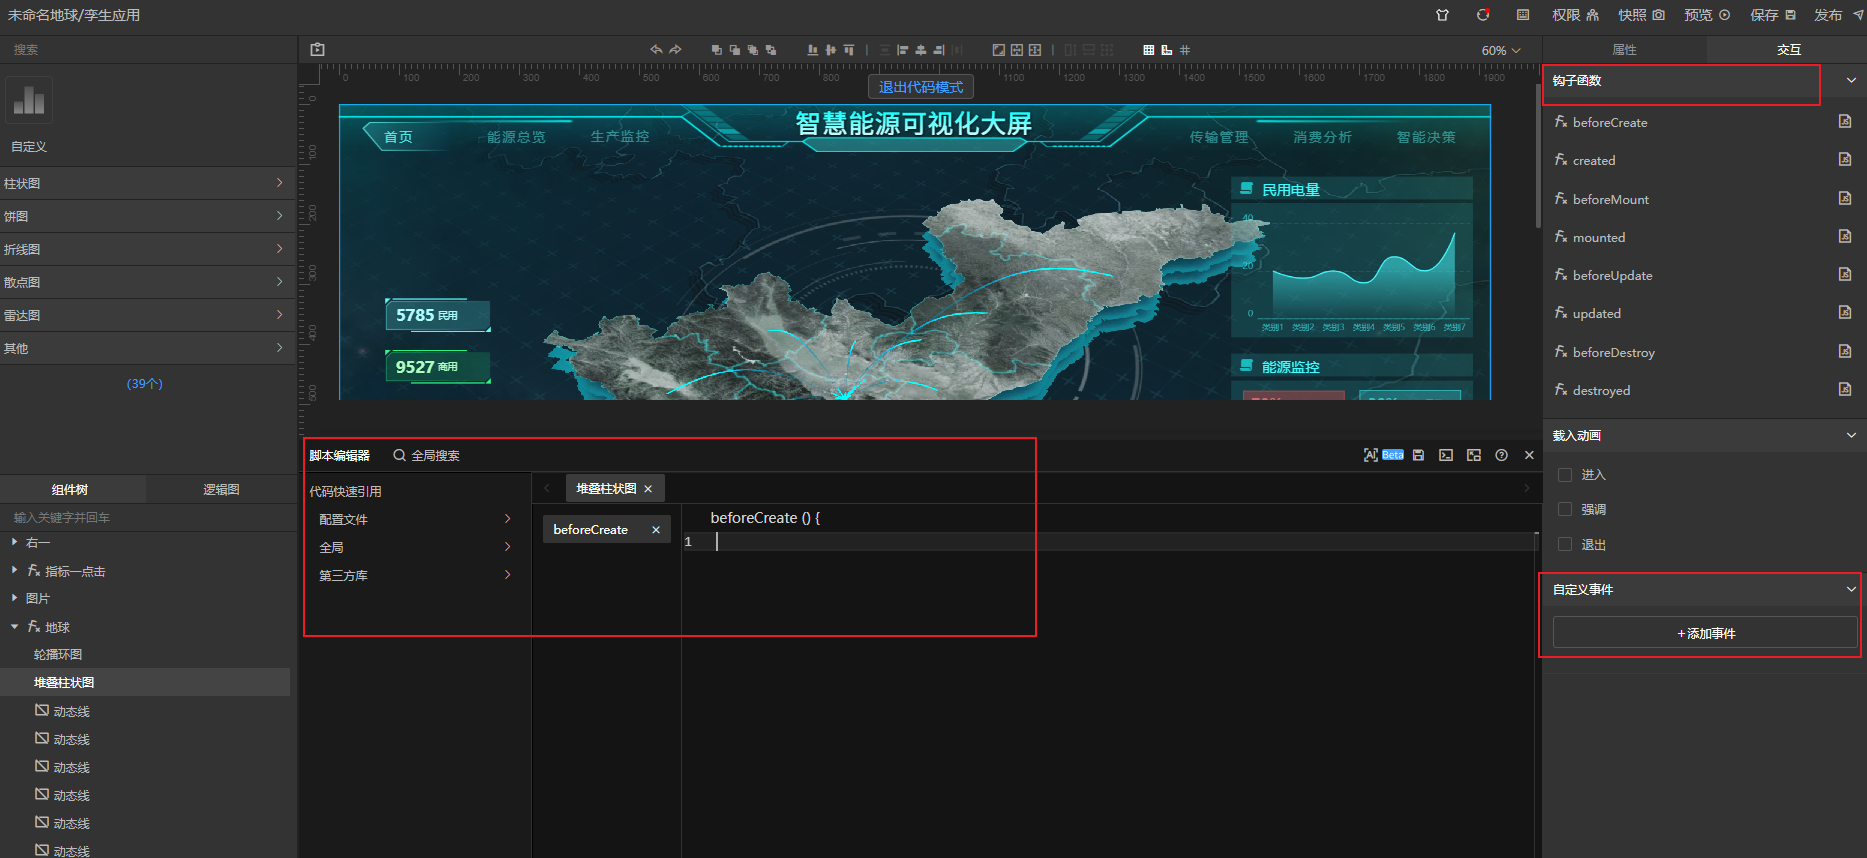Click the component tree keyword filter field
The height and width of the screenshot is (858, 1867).
148,517
